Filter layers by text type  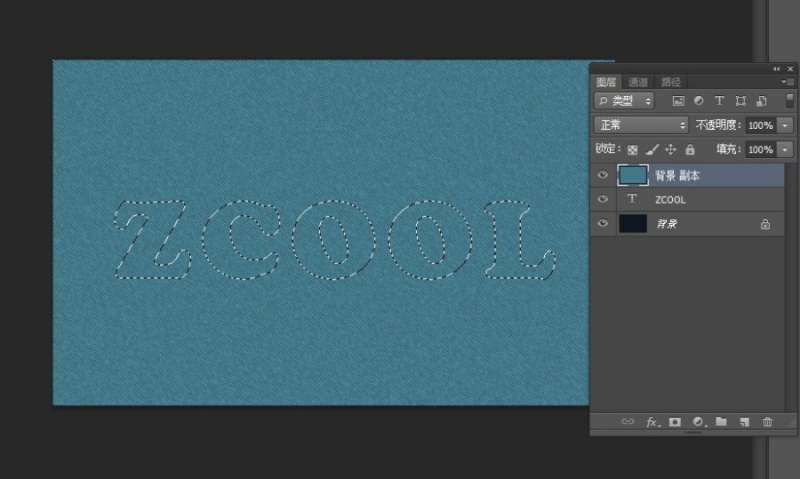tap(719, 101)
